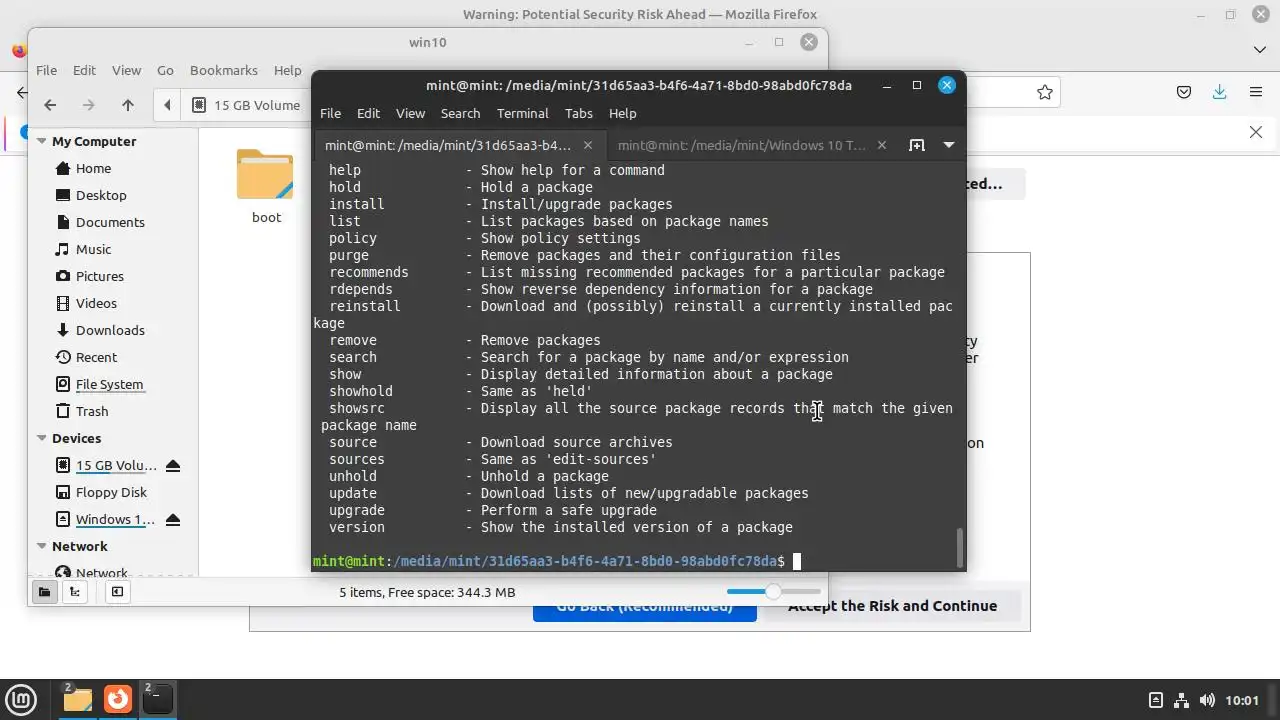
Task: Open terminal Search menu
Action: pyautogui.click(x=460, y=113)
